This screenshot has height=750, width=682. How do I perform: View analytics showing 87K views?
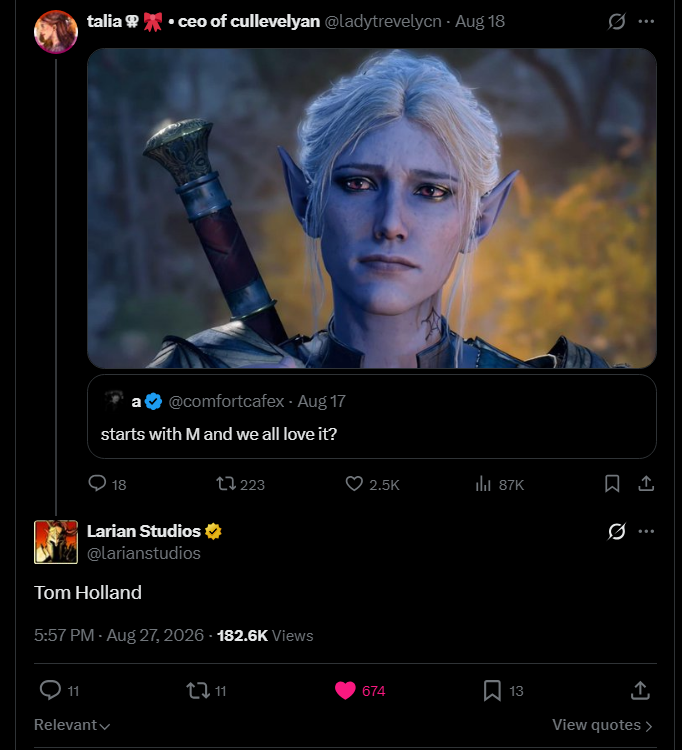(x=499, y=484)
